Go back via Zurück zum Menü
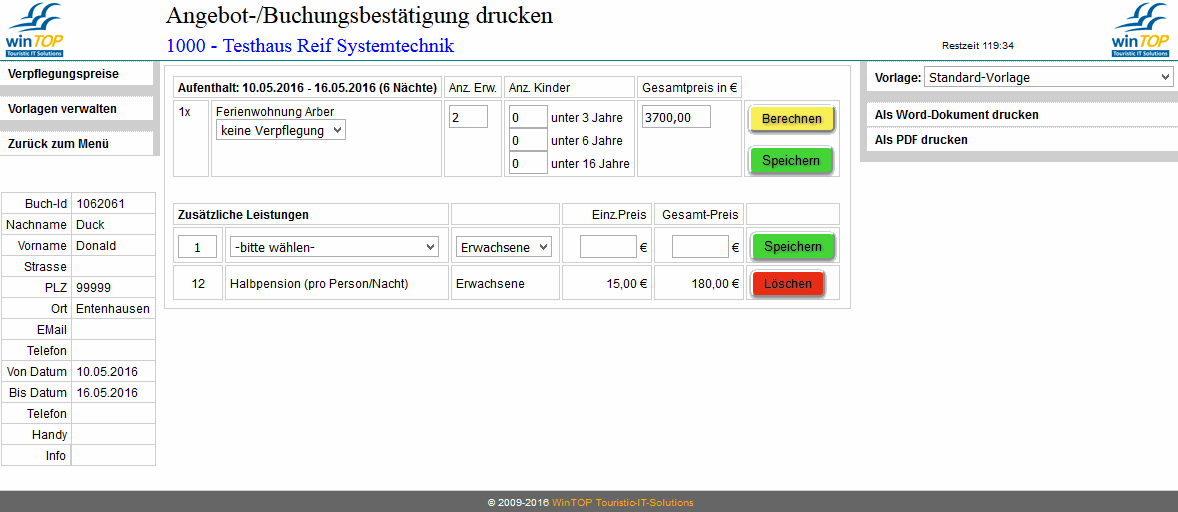This screenshot has height=512, width=1178. coord(58,144)
